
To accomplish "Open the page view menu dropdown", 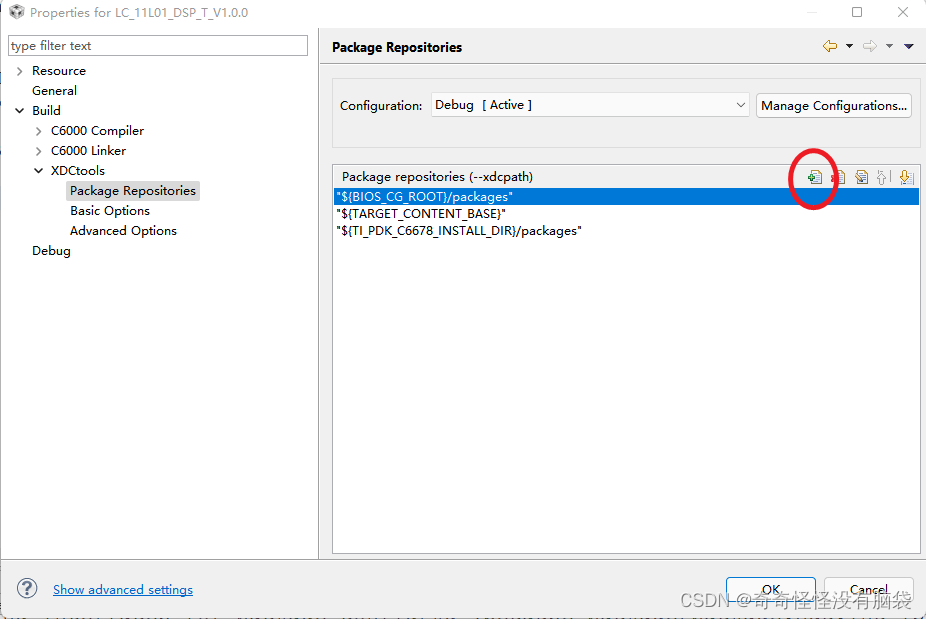I will point(908,46).
